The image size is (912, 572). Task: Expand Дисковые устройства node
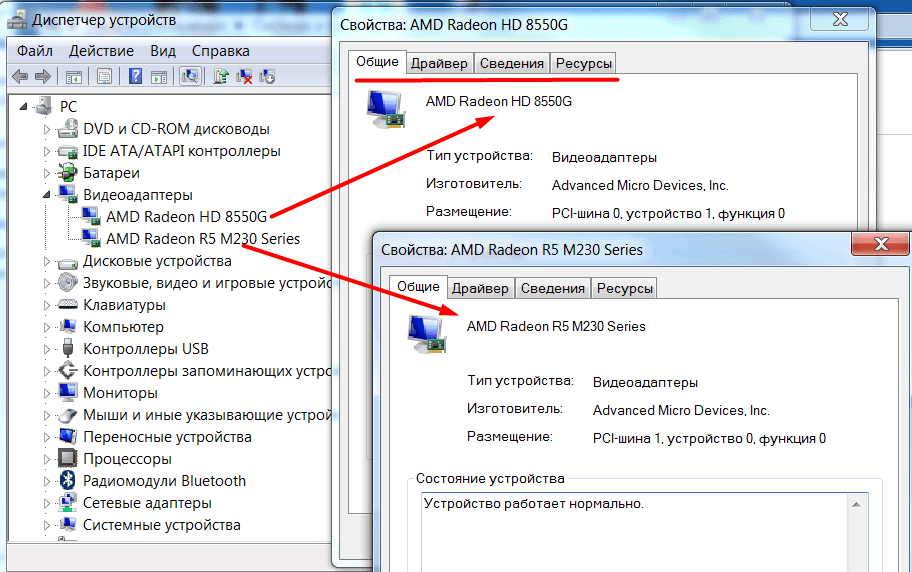[x=47, y=261]
